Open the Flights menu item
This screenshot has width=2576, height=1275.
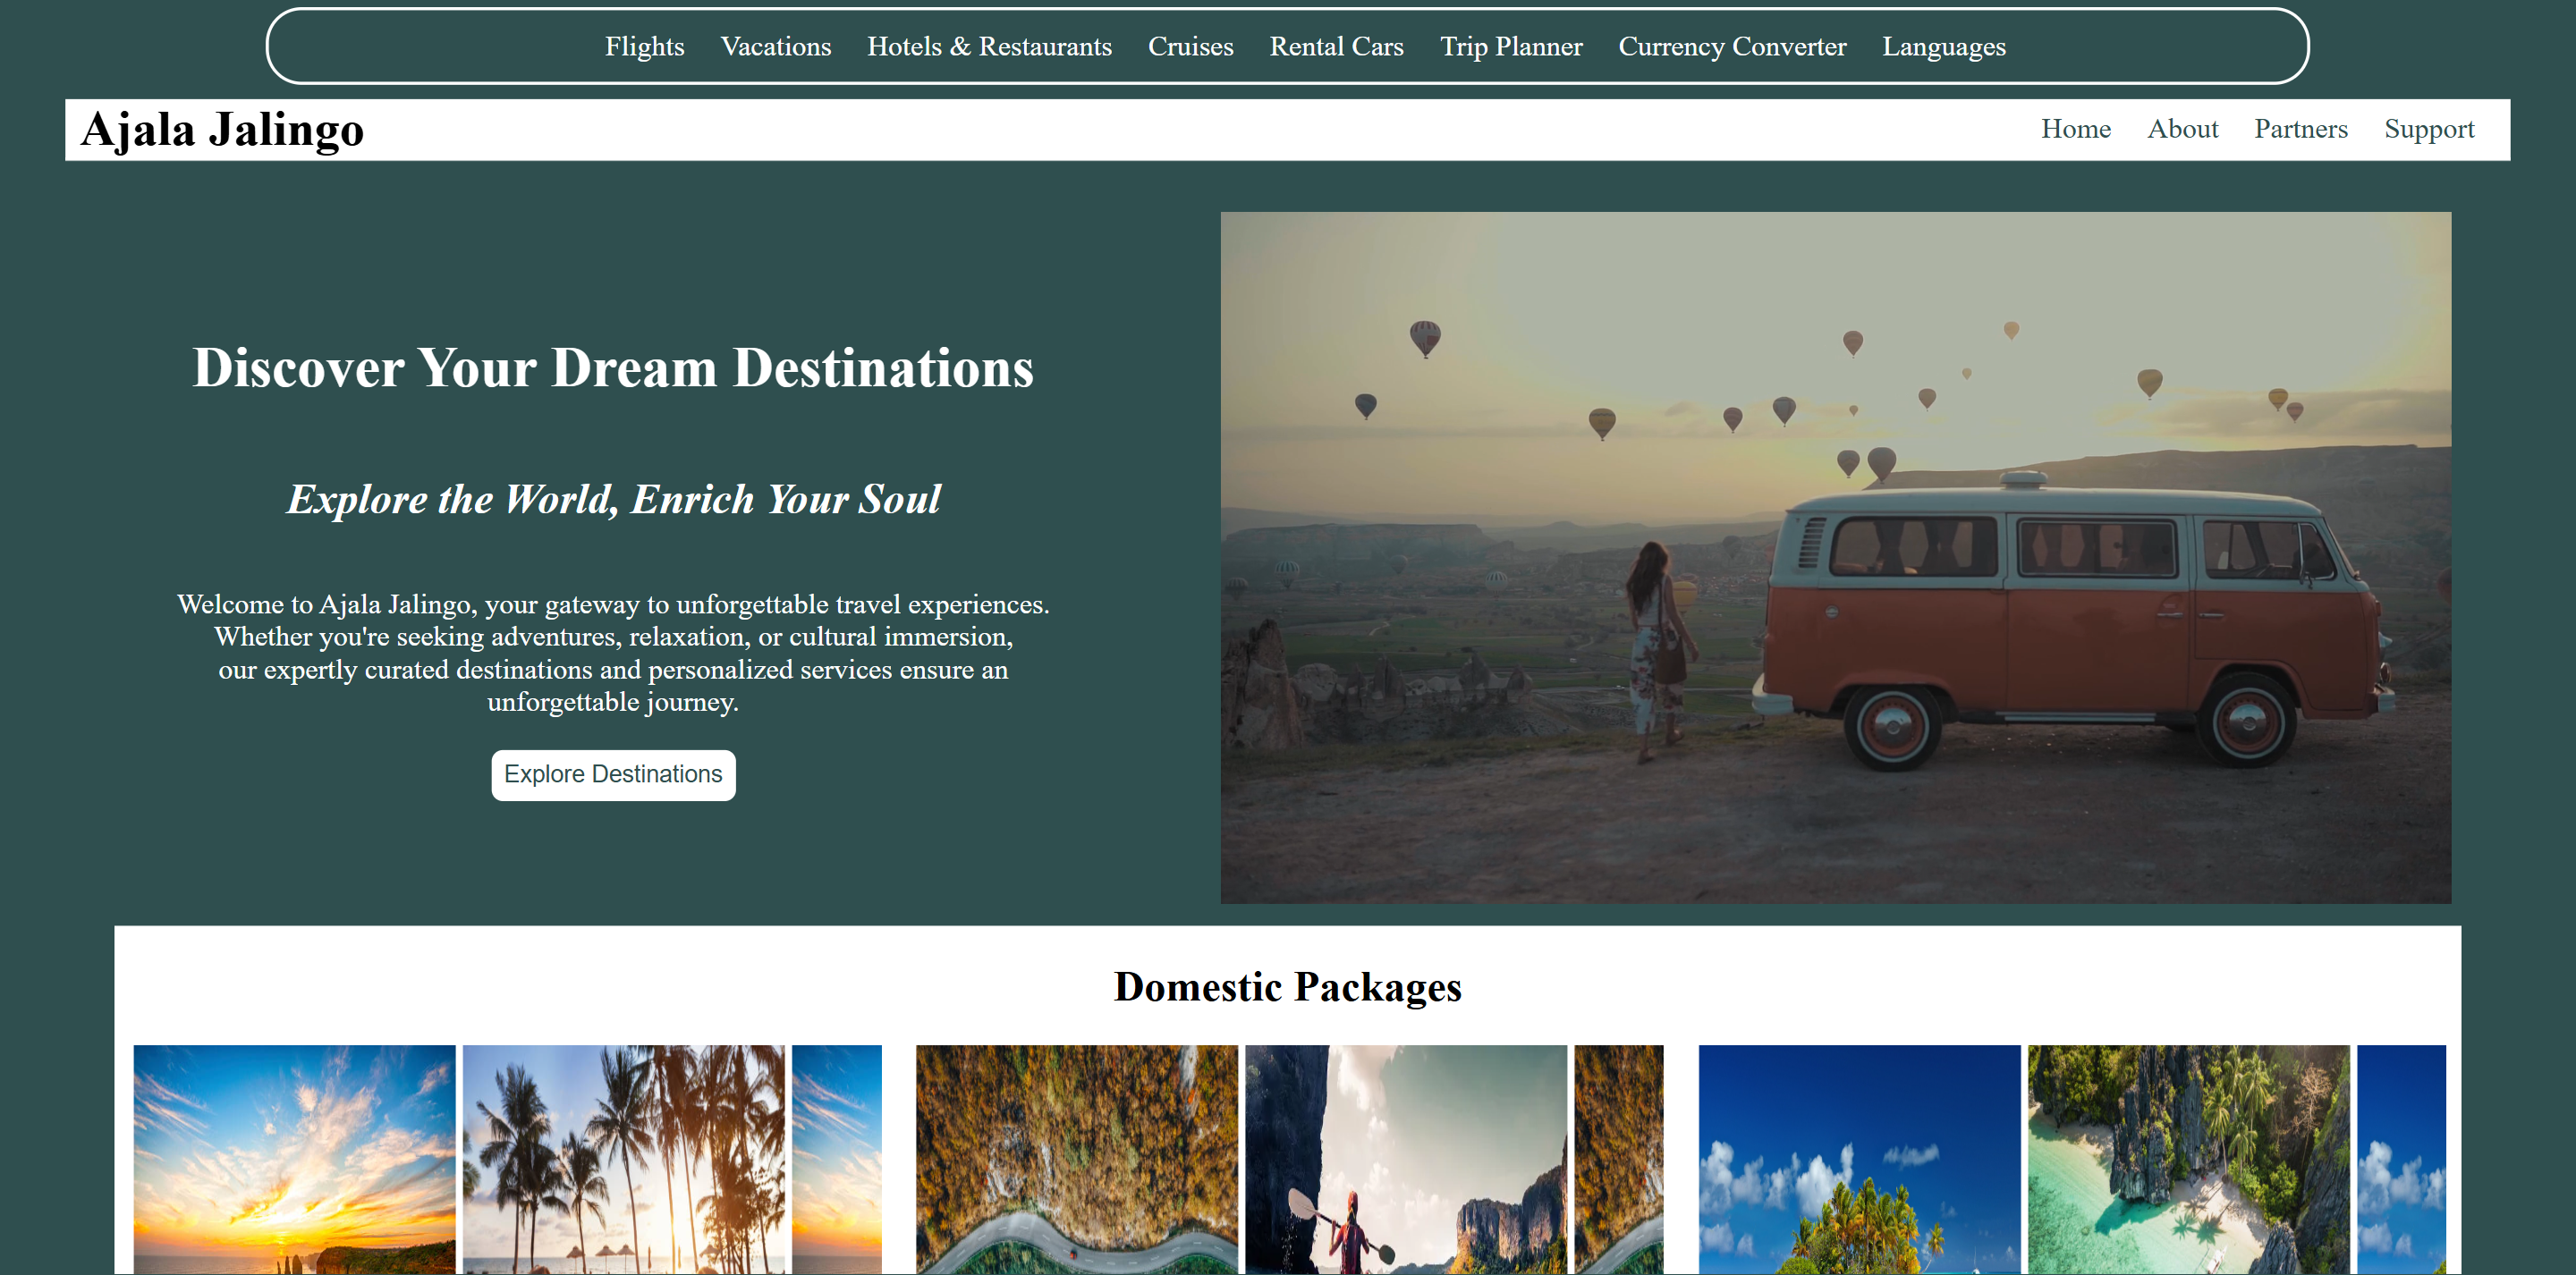644,47
